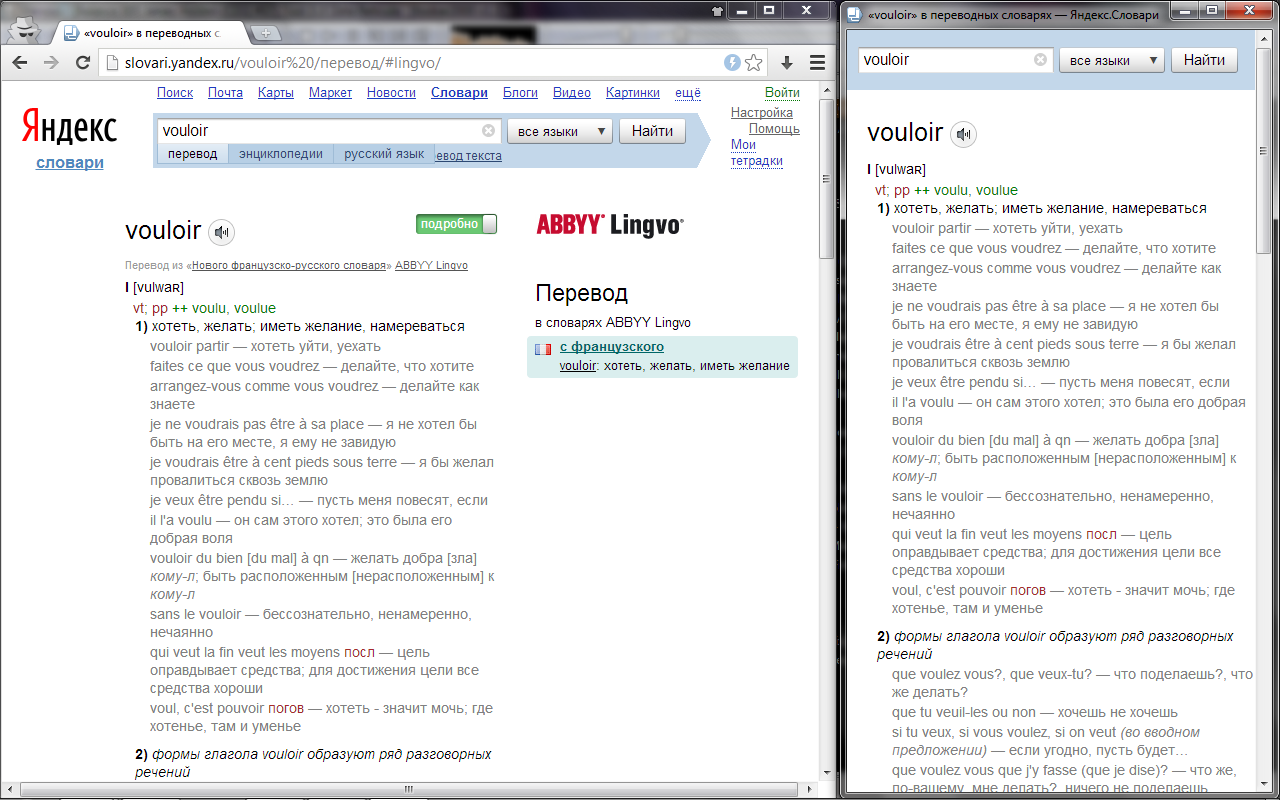
Task: Select the перевод tab
Action: tap(193, 154)
